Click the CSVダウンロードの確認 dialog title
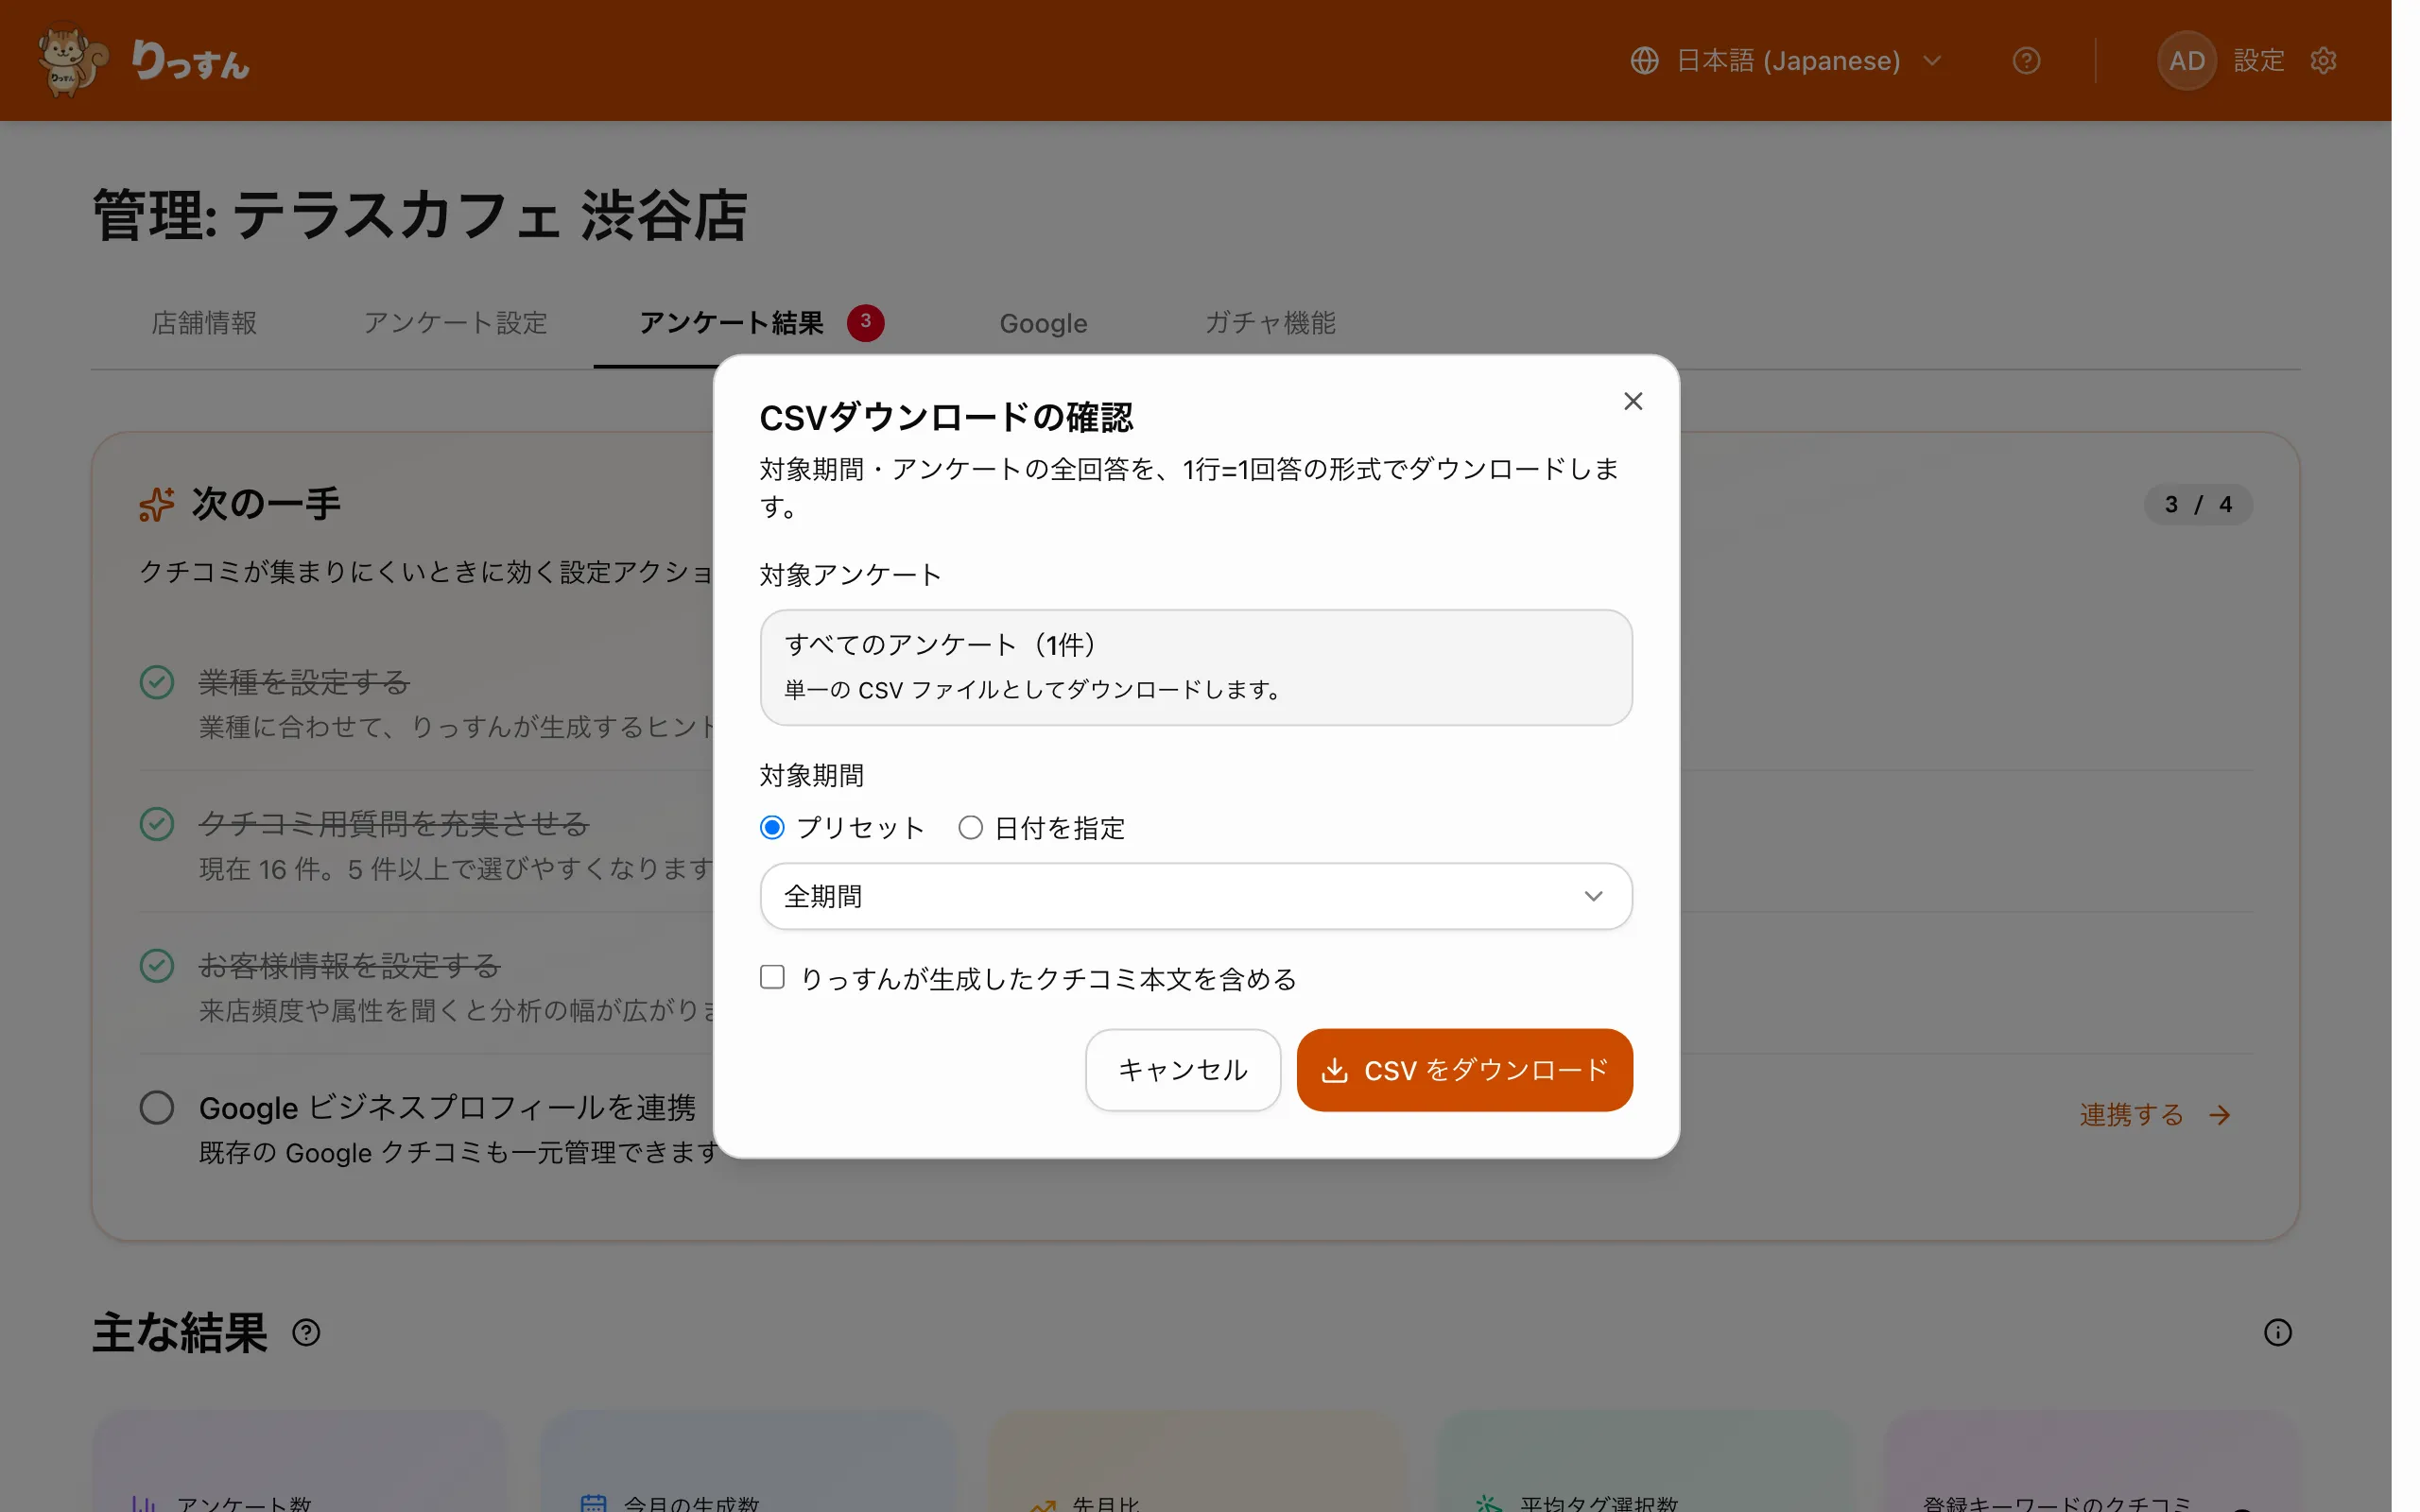The width and height of the screenshot is (2420, 1512). (x=946, y=418)
